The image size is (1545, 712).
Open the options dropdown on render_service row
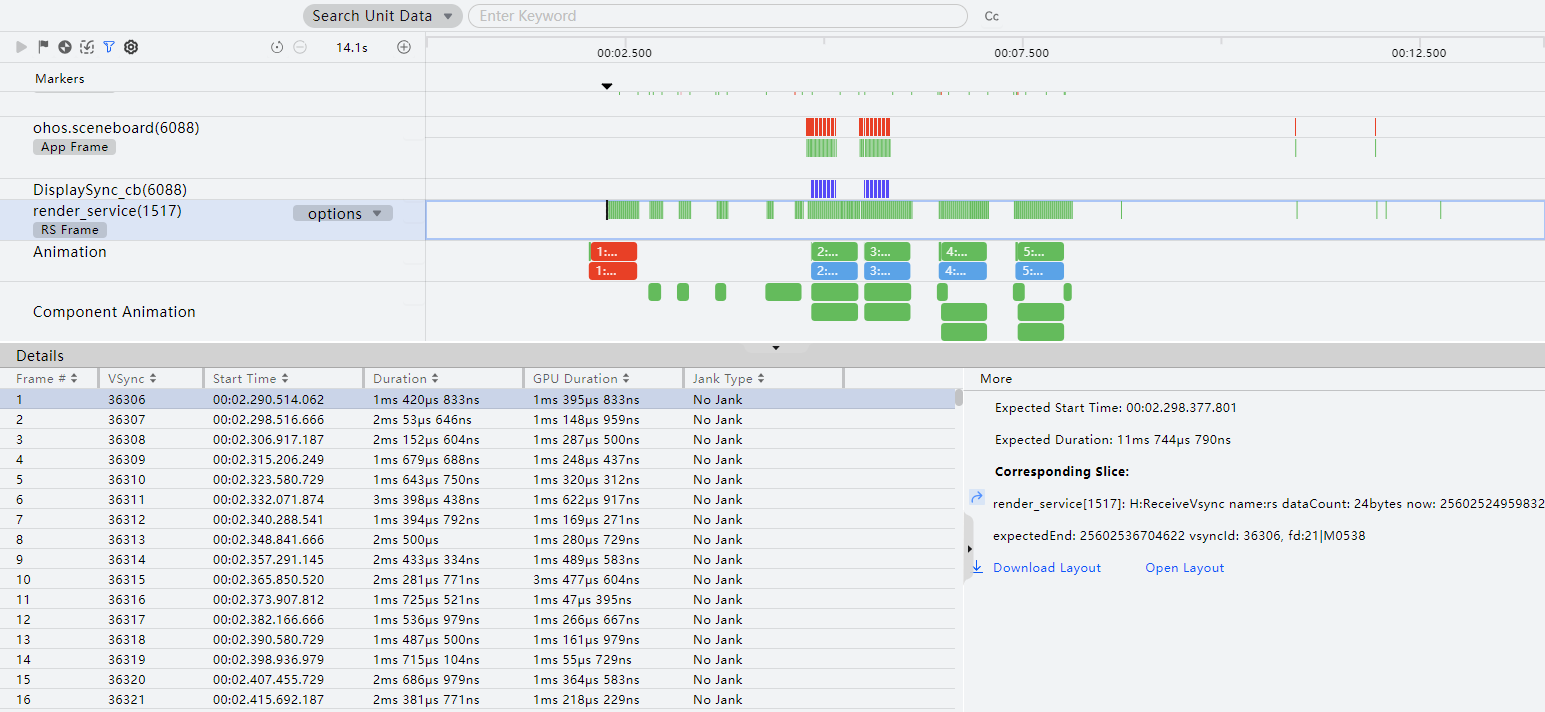pyautogui.click(x=343, y=214)
